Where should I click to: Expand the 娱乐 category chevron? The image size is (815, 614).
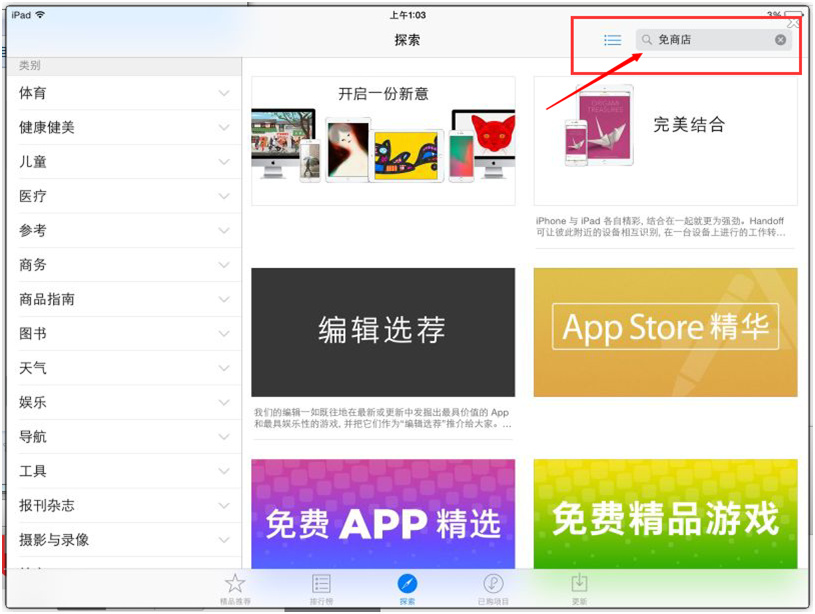pyautogui.click(x=224, y=402)
